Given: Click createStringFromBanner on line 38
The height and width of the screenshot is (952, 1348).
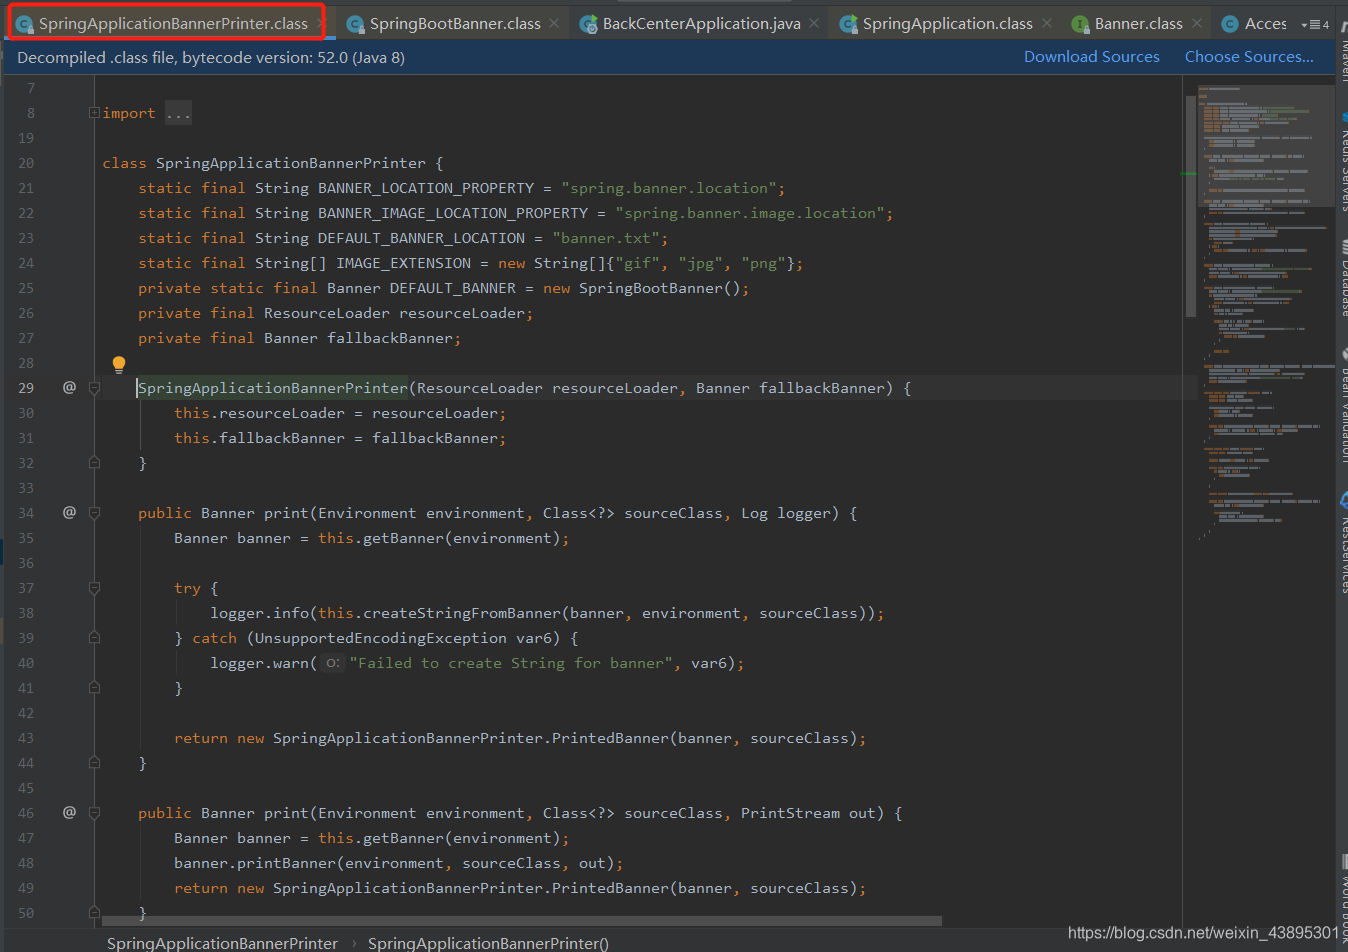Looking at the screenshot, I should (x=462, y=613).
